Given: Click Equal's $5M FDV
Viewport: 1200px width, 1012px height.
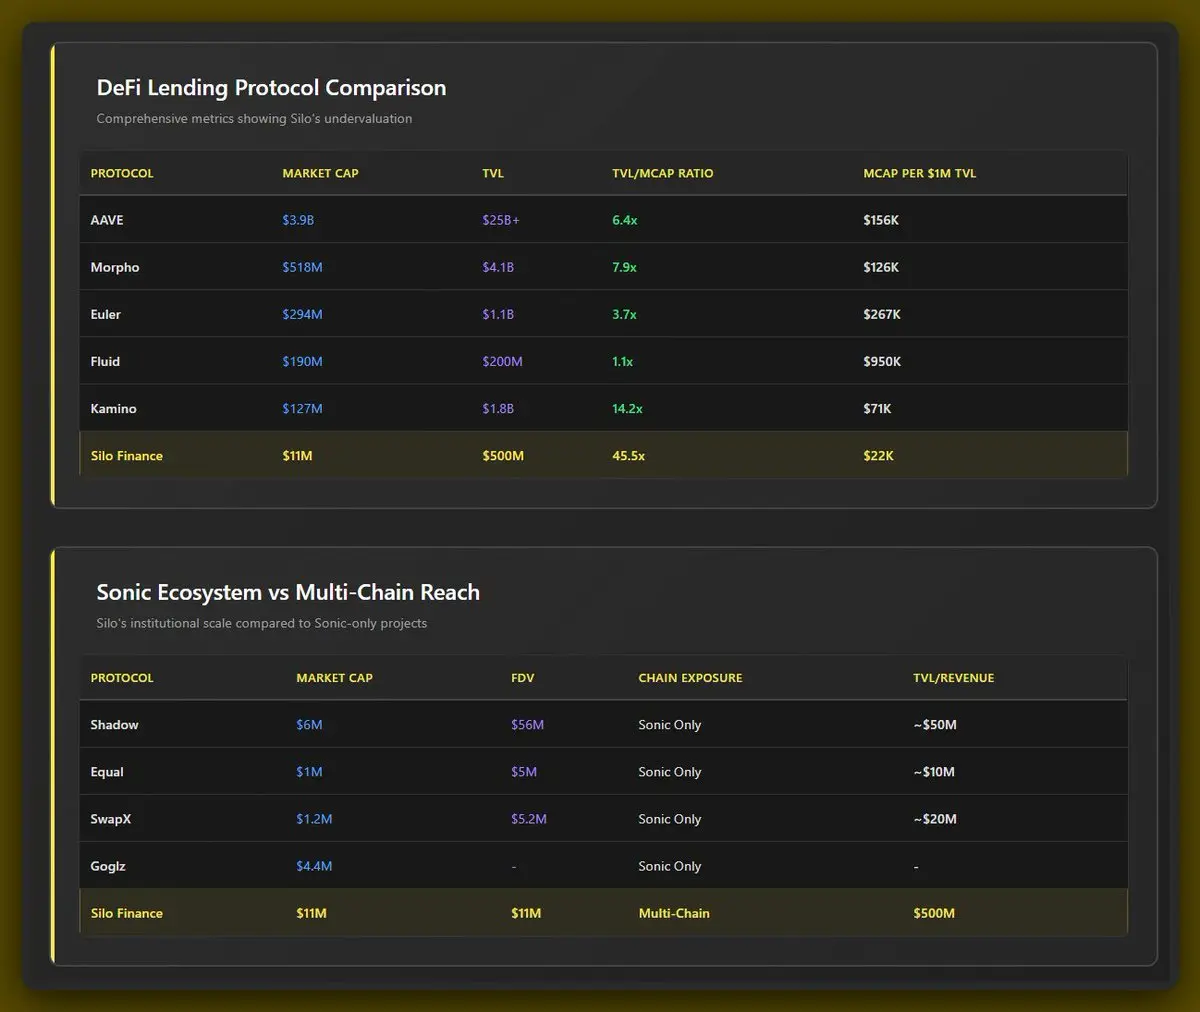Looking at the screenshot, I should 524,772.
